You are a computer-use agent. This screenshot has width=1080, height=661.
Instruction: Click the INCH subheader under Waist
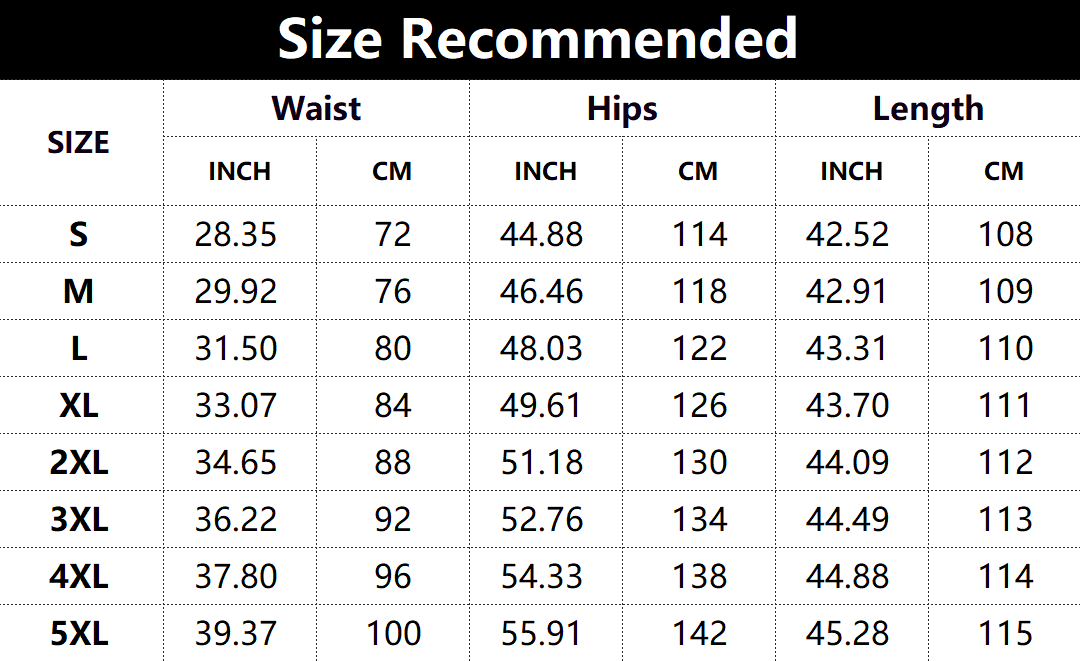pyautogui.click(x=239, y=171)
